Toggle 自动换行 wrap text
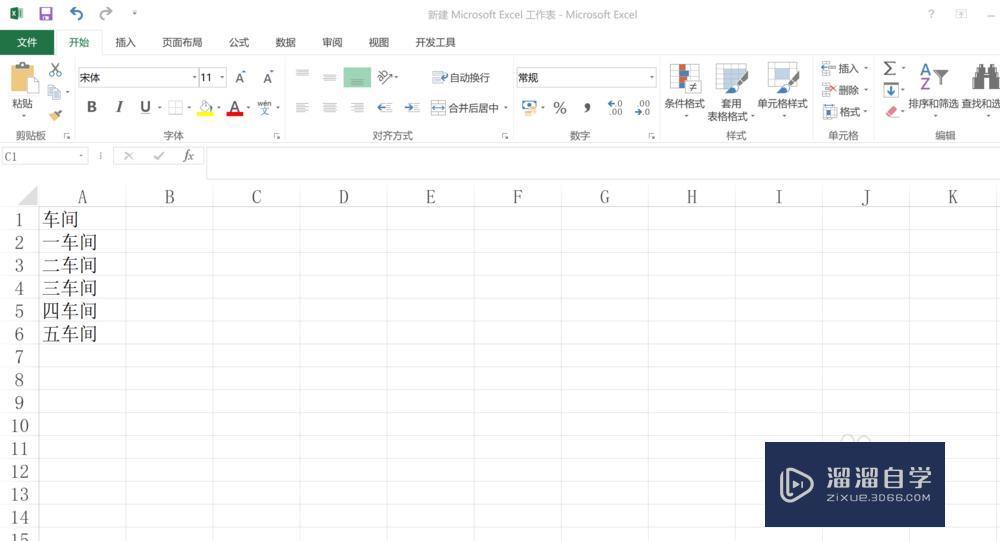Image resolution: width=1000 pixels, height=541 pixels. click(460, 77)
